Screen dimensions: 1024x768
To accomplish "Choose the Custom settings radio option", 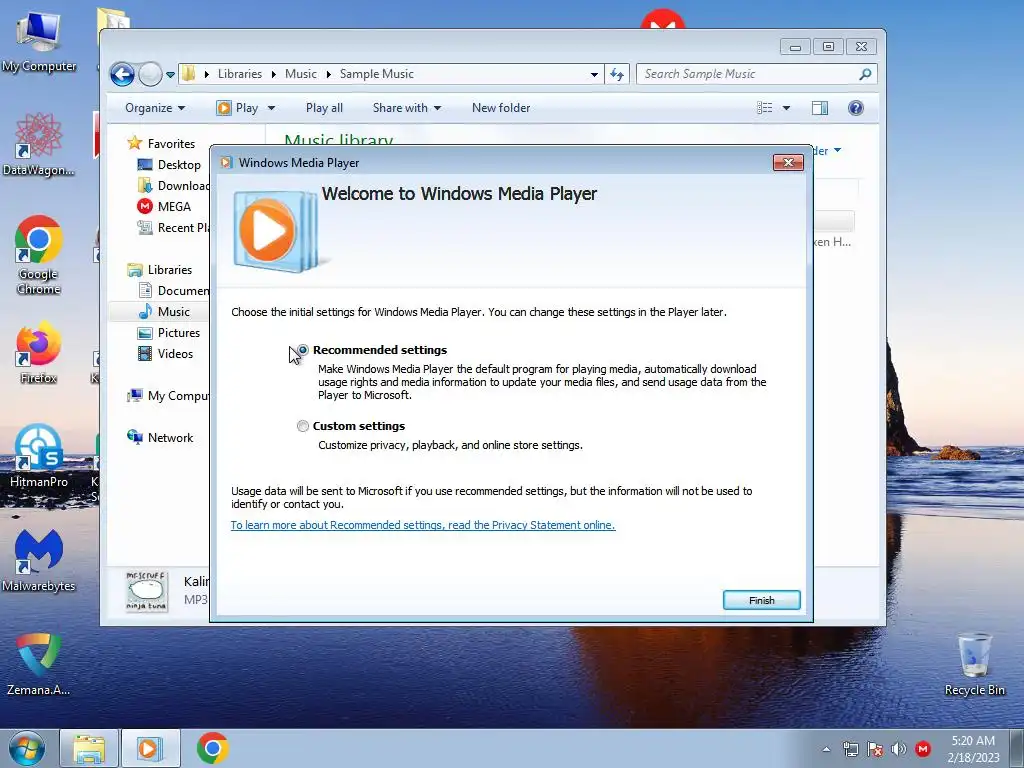I will coord(302,426).
